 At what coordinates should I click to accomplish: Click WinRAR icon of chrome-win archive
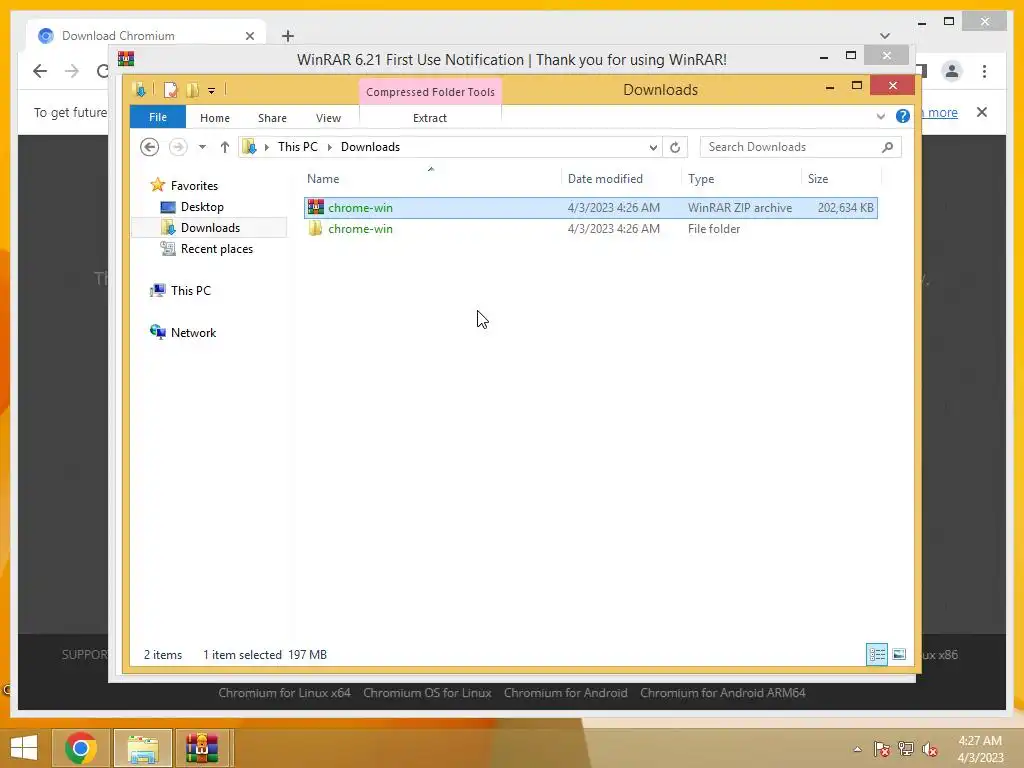click(316, 207)
